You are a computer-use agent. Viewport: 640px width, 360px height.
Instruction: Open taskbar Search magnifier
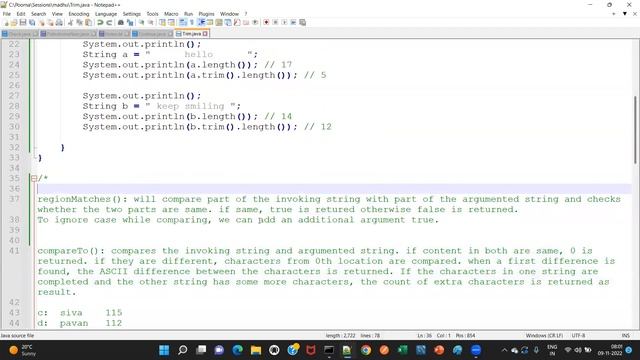point(182,350)
